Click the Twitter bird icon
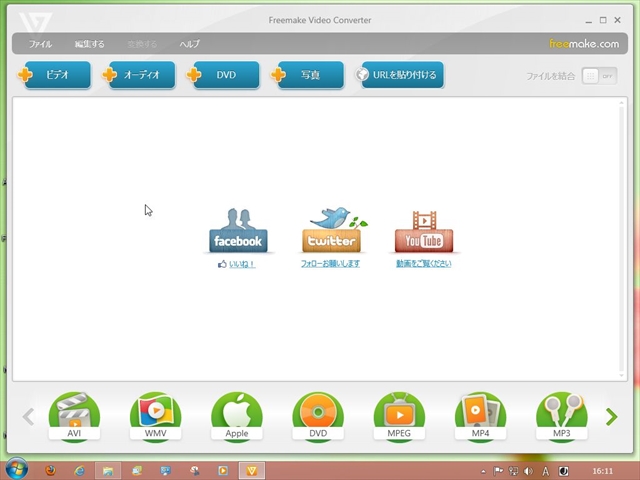Image resolution: width=640 pixels, height=480 pixels. (332, 231)
